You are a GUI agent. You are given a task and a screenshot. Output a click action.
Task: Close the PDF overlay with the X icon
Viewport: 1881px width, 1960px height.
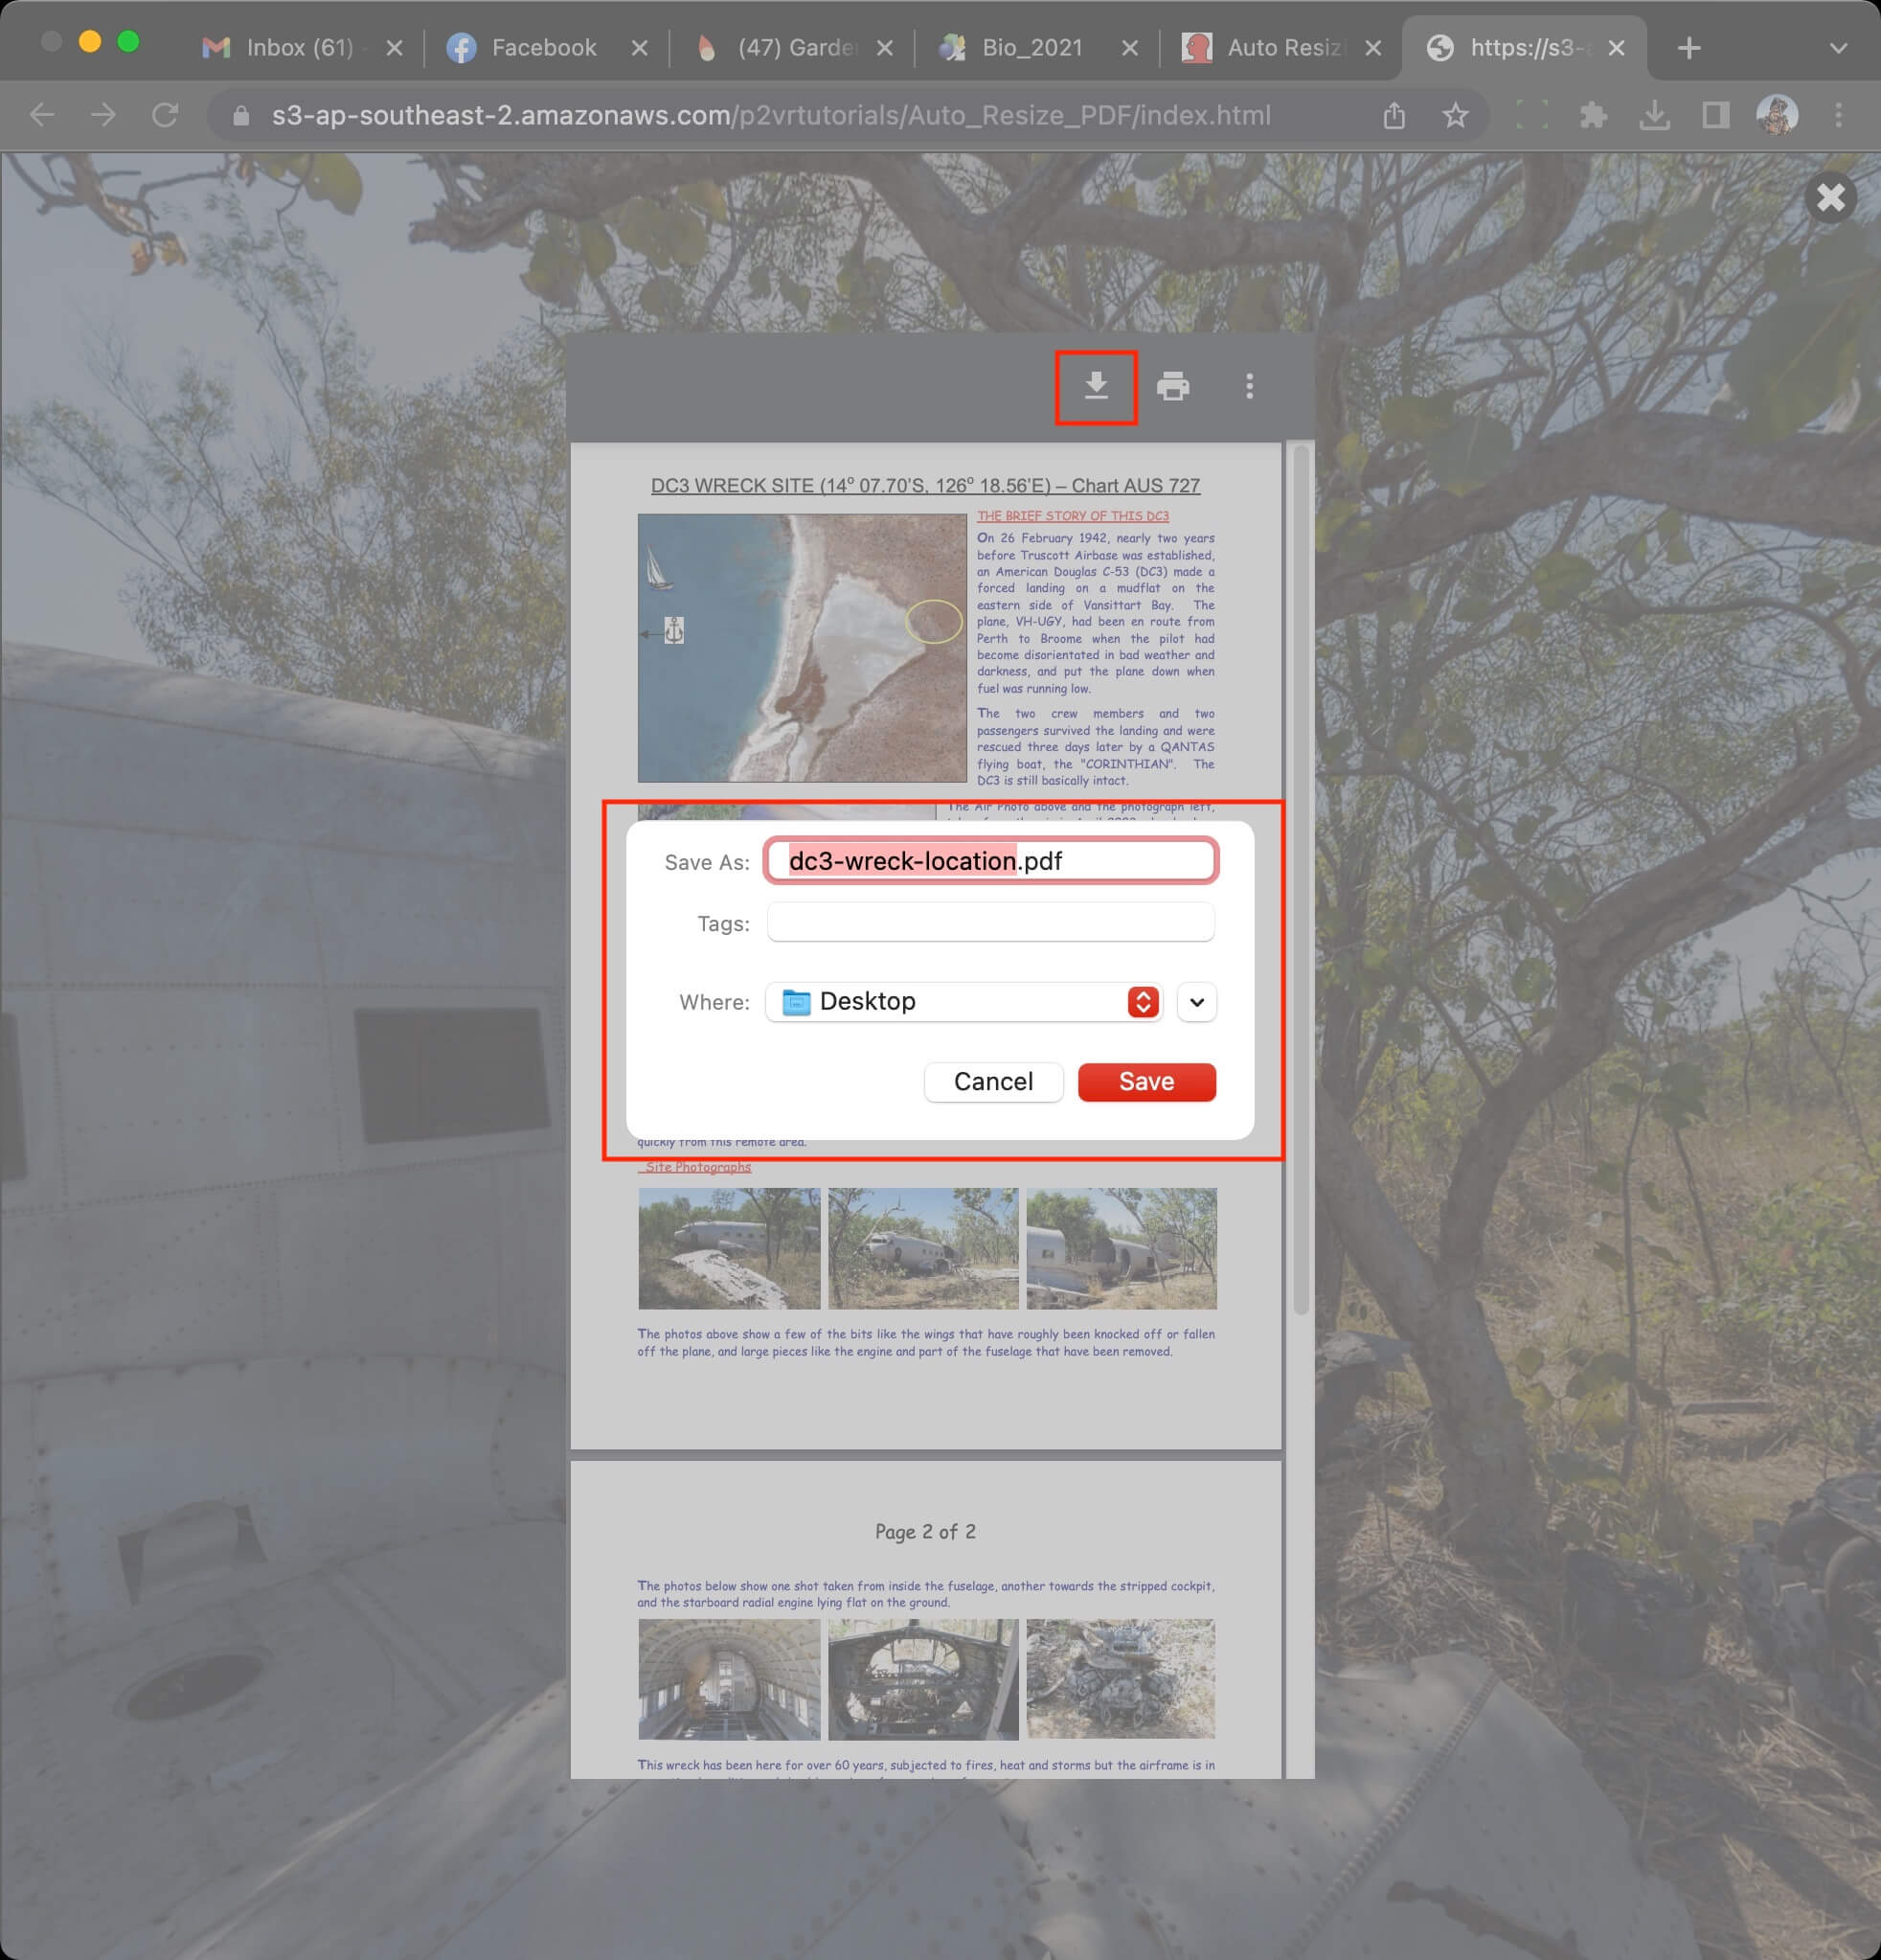click(x=1830, y=197)
